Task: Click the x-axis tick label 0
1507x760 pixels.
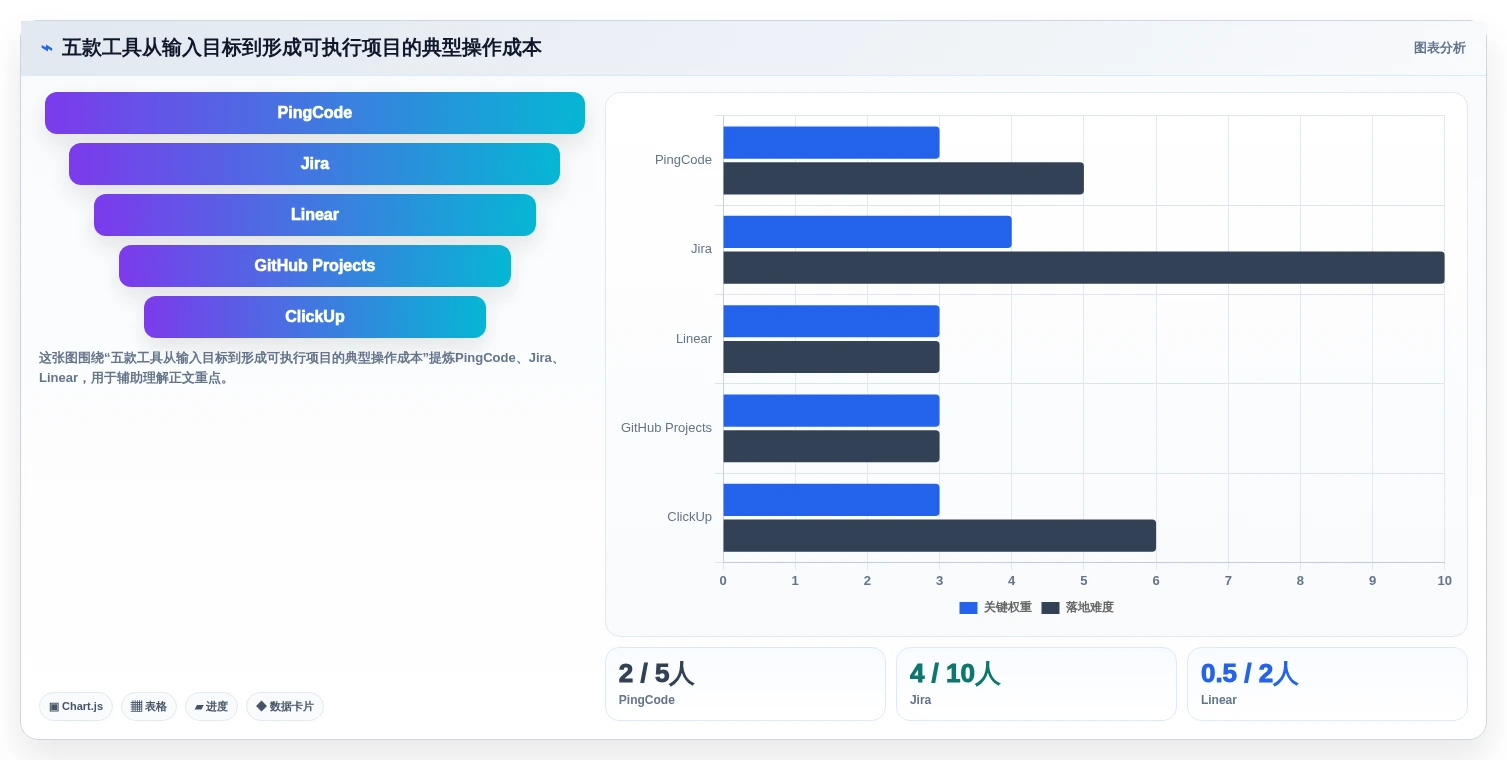Action: 723,581
